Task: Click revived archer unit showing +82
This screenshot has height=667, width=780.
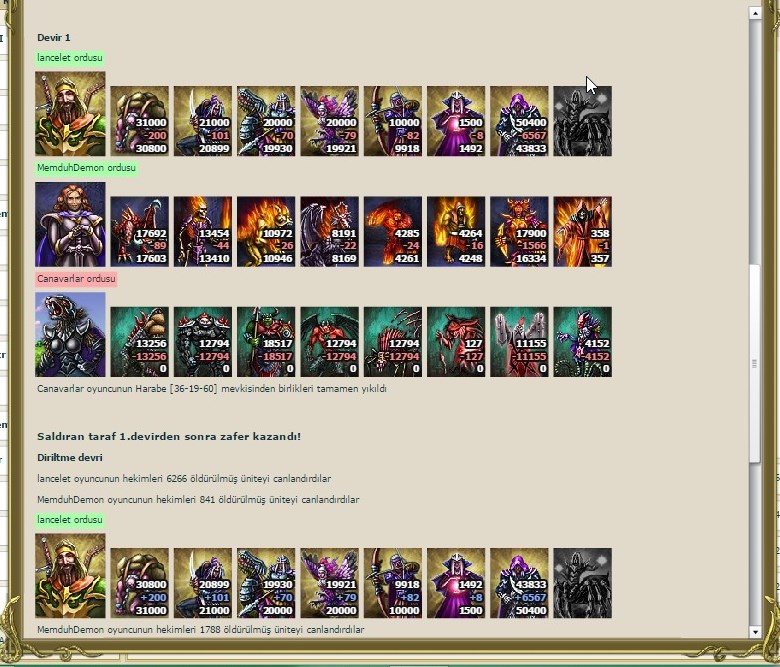Action: pos(392,583)
